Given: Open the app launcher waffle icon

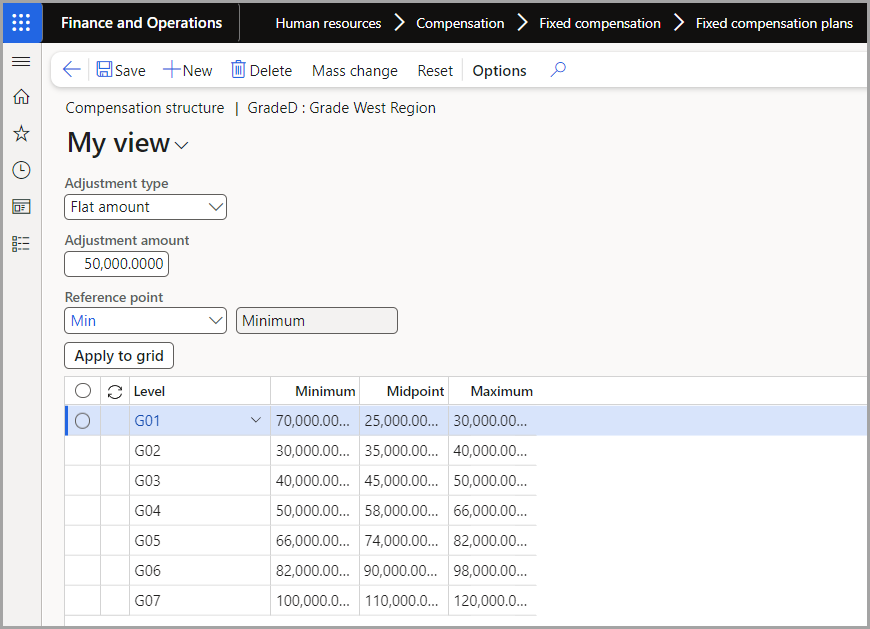Looking at the screenshot, I should tap(22, 23).
